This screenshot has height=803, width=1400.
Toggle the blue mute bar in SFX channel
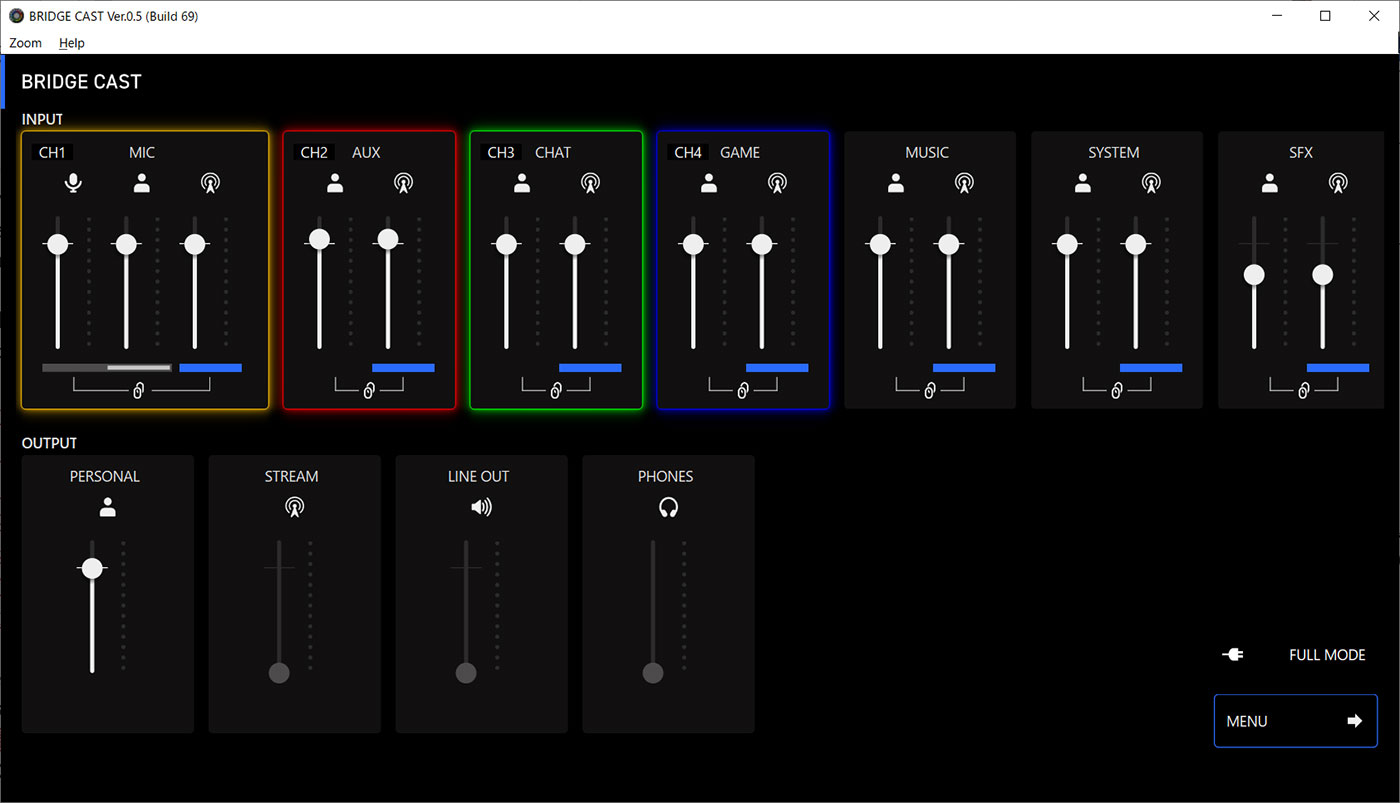click(1338, 368)
